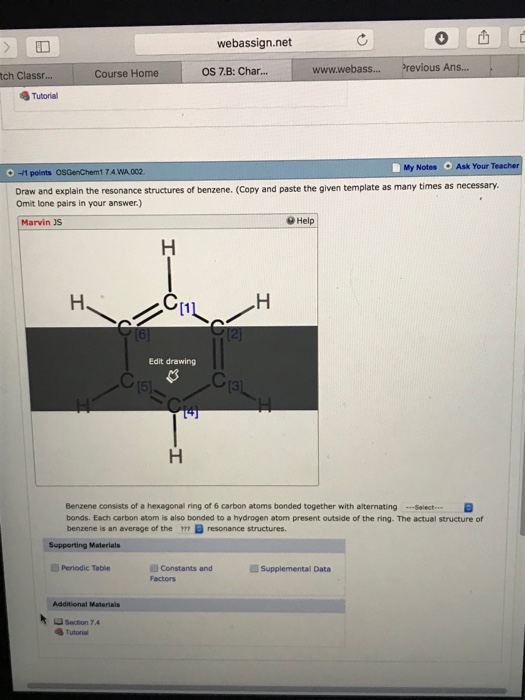This screenshot has height=700, width=525.
Task: Switch to the tch Classr... tab
Action: coord(27,75)
